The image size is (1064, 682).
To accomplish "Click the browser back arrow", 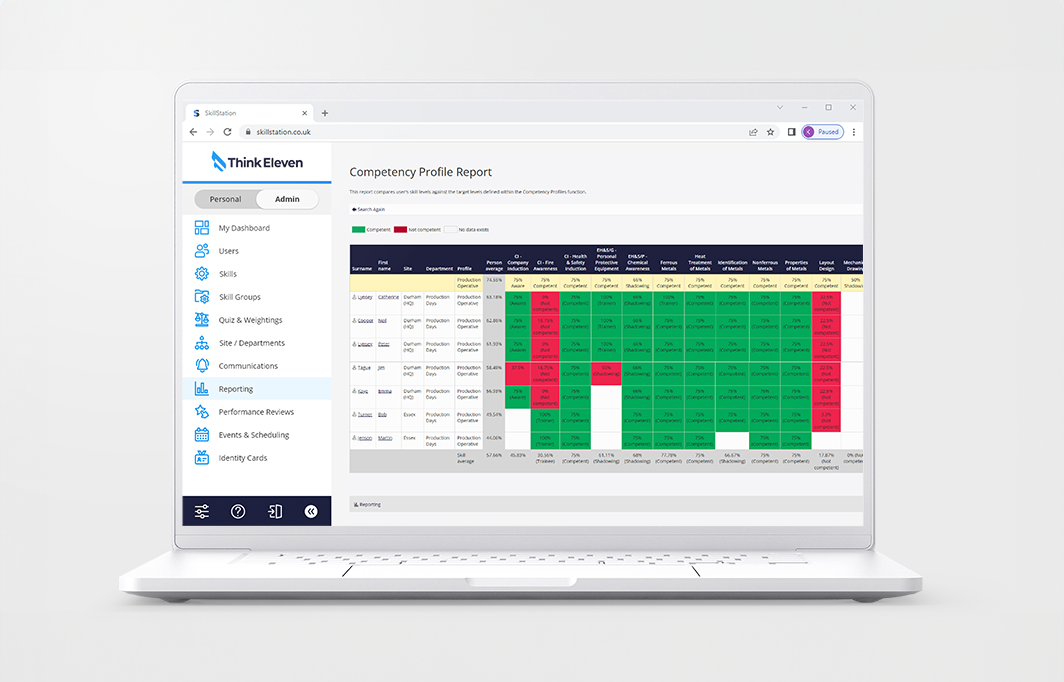I will click(x=194, y=132).
